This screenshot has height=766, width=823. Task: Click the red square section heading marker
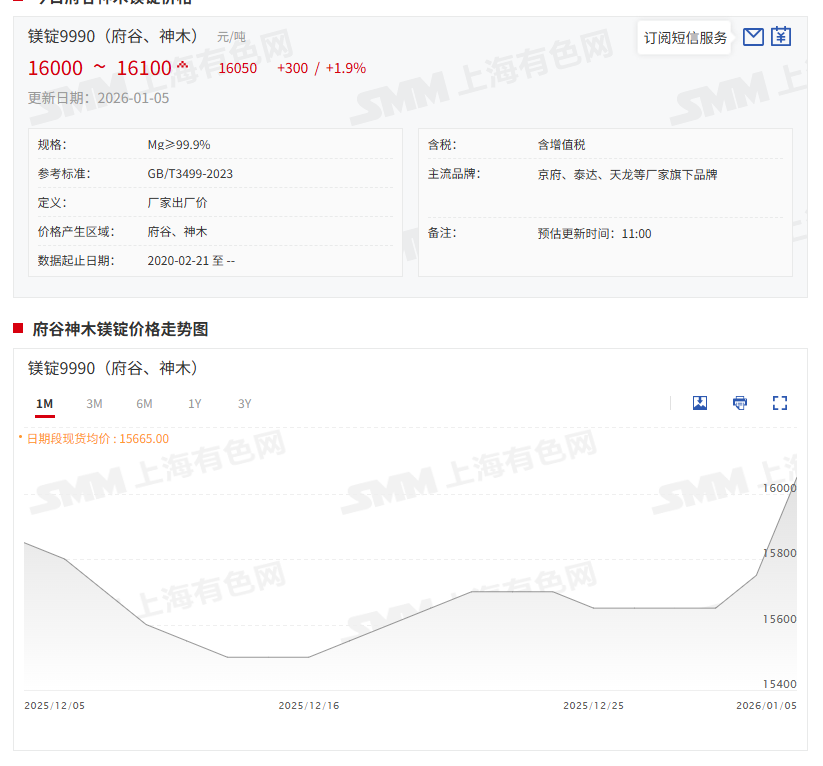(17, 328)
